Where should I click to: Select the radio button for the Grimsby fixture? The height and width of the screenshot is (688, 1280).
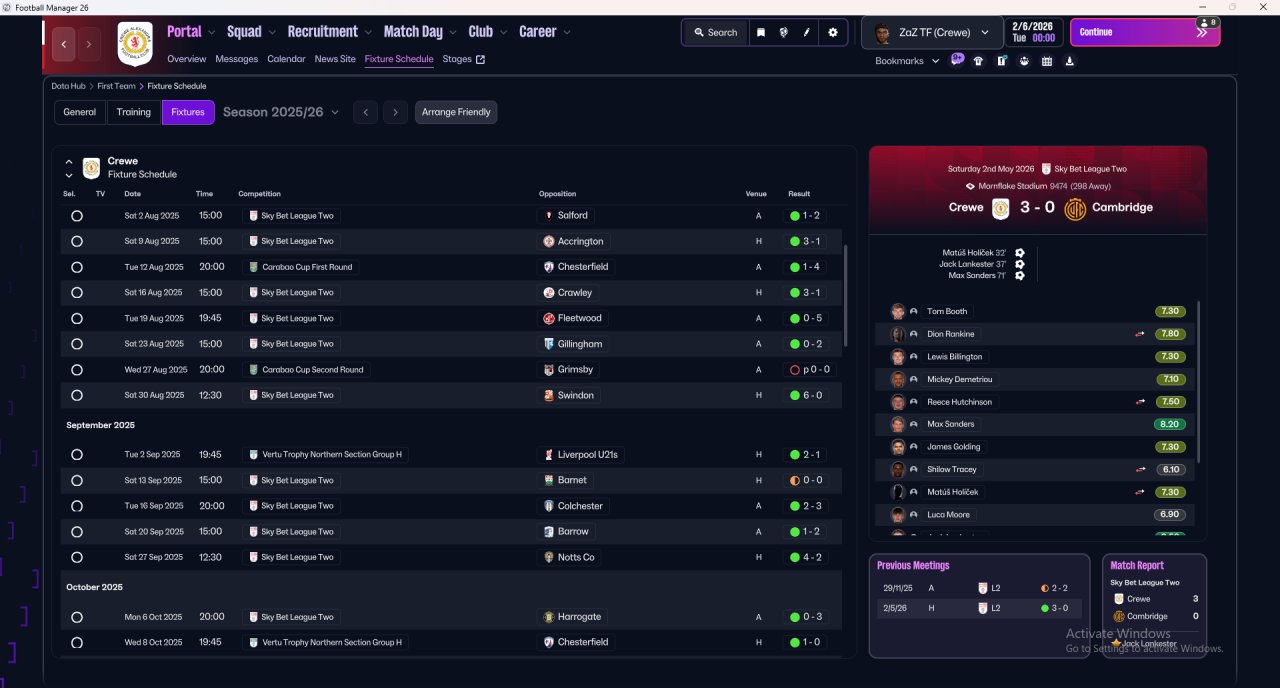coord(77,370)
